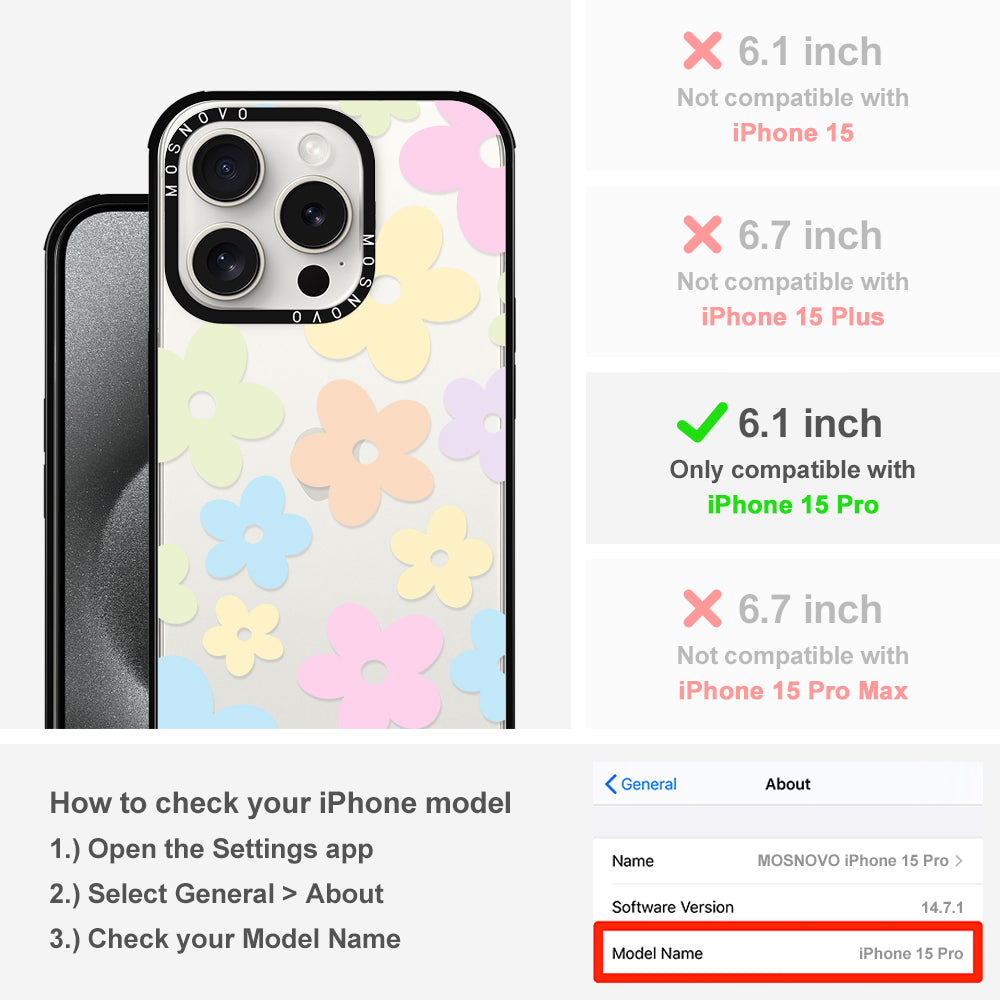Viewport: 1000px width, 1000px height.
Task: Click the top-left camera lens
Action: pos(225,168)
